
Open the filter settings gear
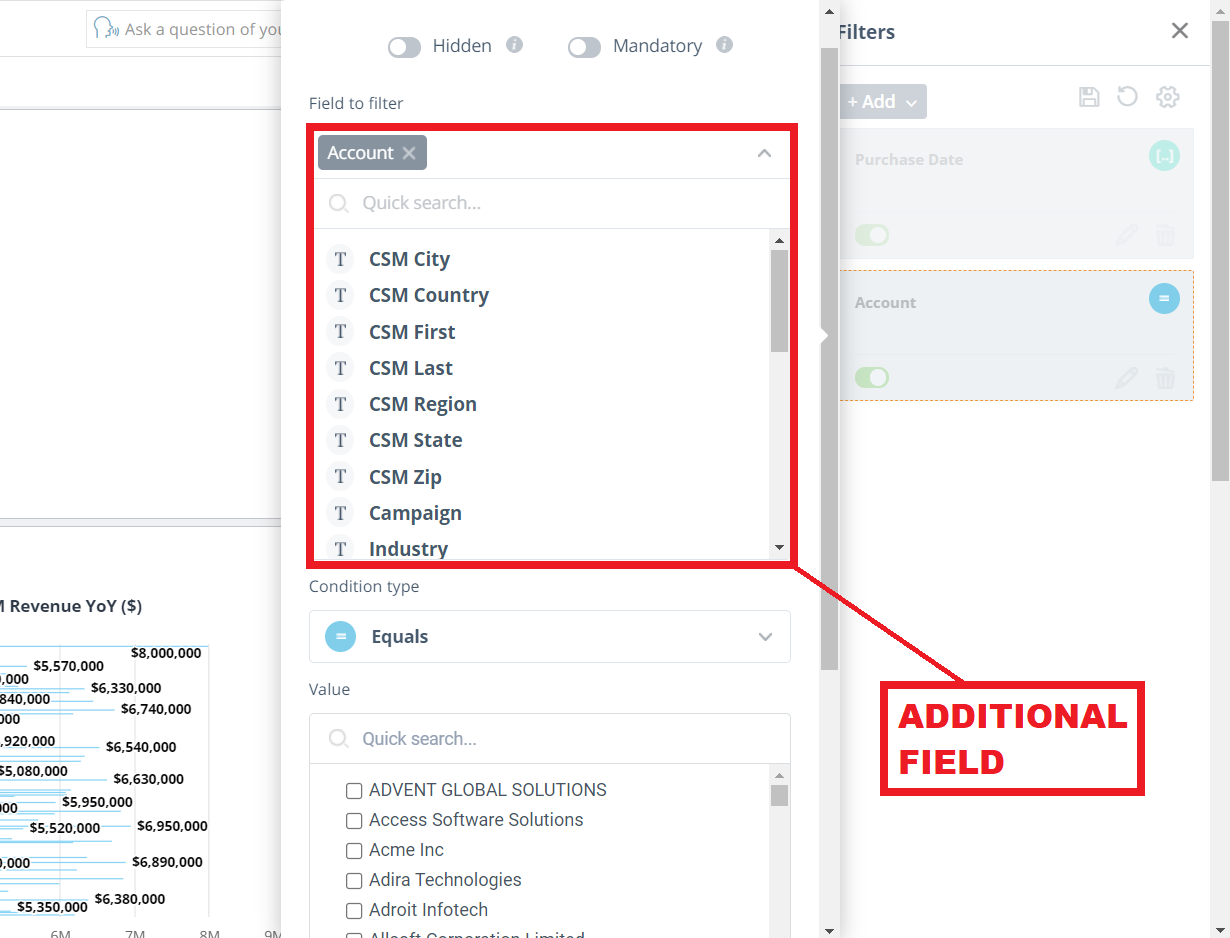(x=1167, y=97)
